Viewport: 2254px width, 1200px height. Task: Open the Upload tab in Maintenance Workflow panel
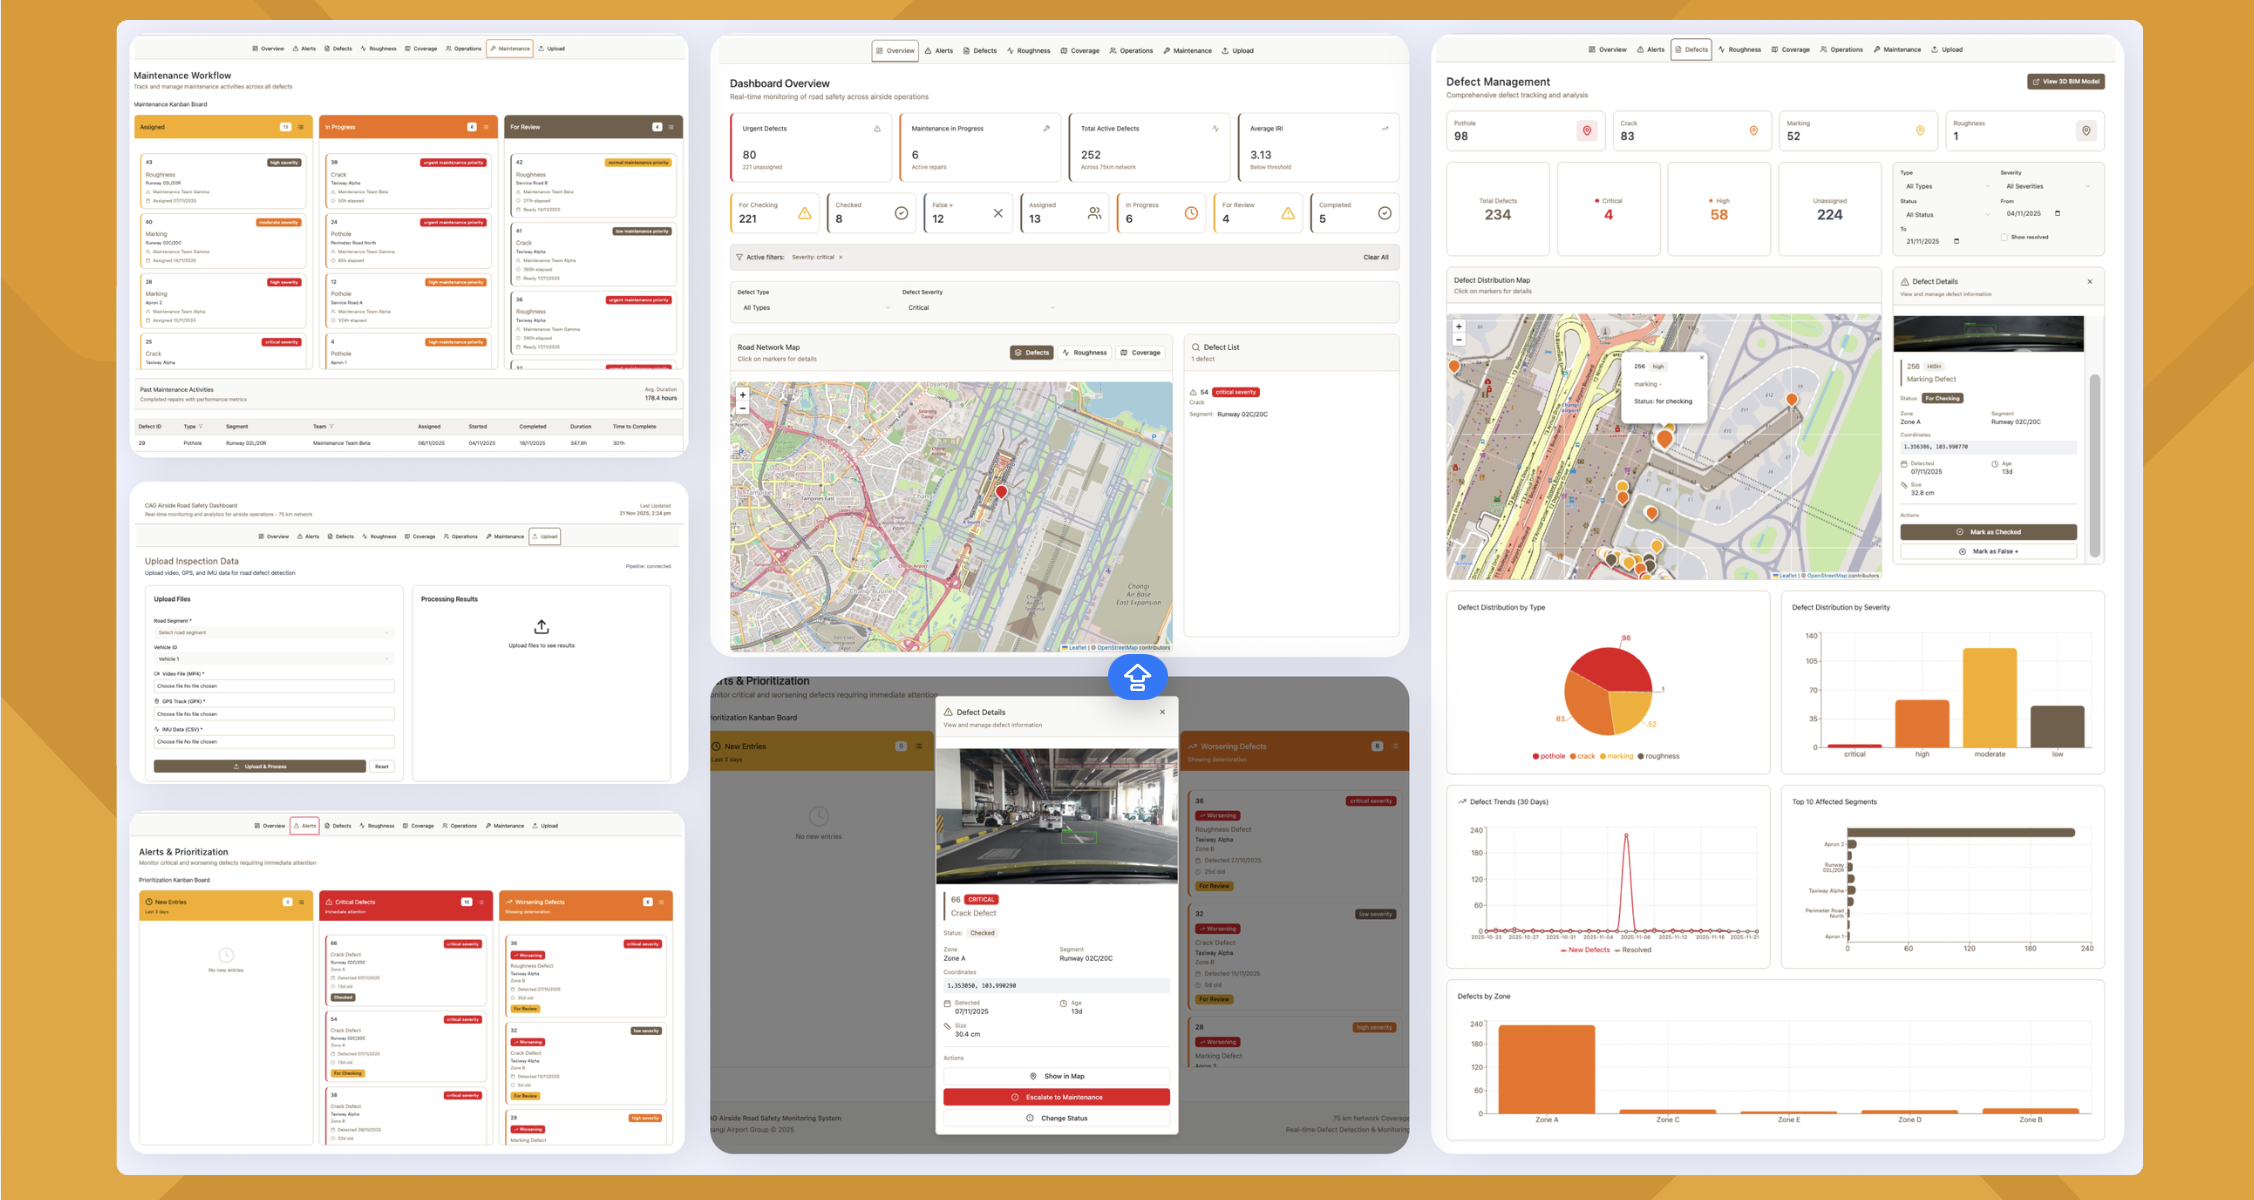[x=551, y=48]
